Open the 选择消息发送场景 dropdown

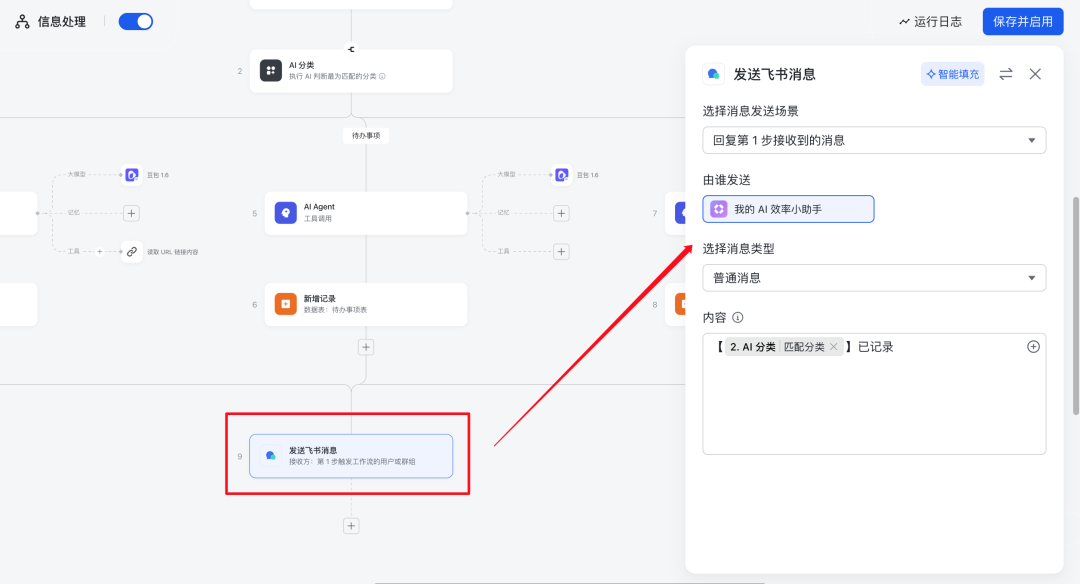874,140
